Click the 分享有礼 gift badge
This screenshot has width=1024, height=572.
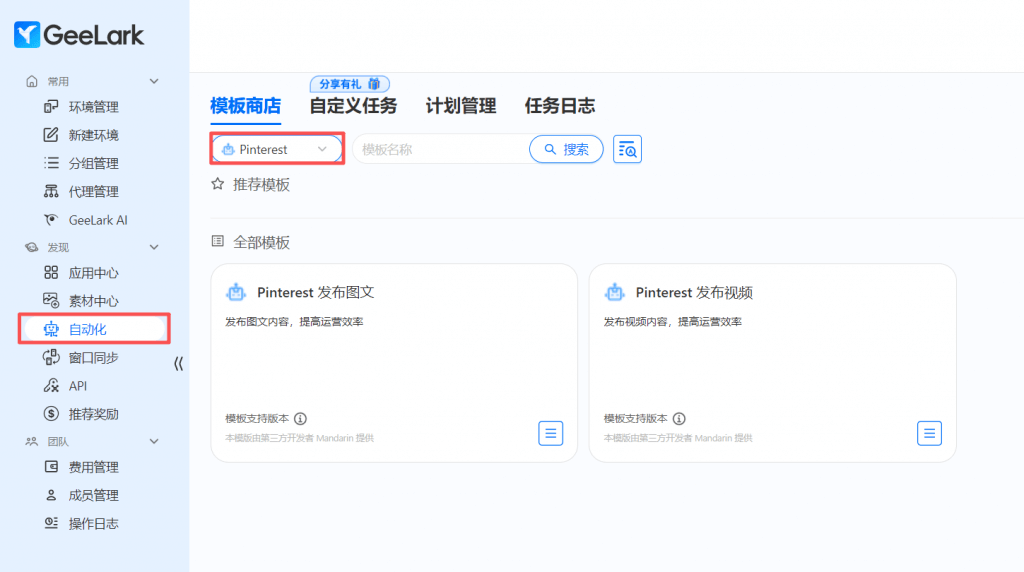point(349,84)
